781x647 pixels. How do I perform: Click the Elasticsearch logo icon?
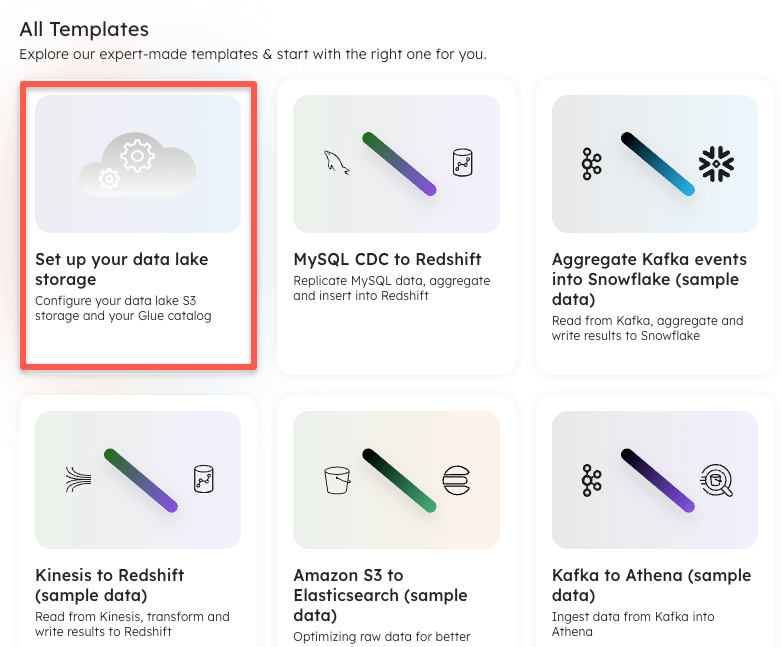coord(456,480)
